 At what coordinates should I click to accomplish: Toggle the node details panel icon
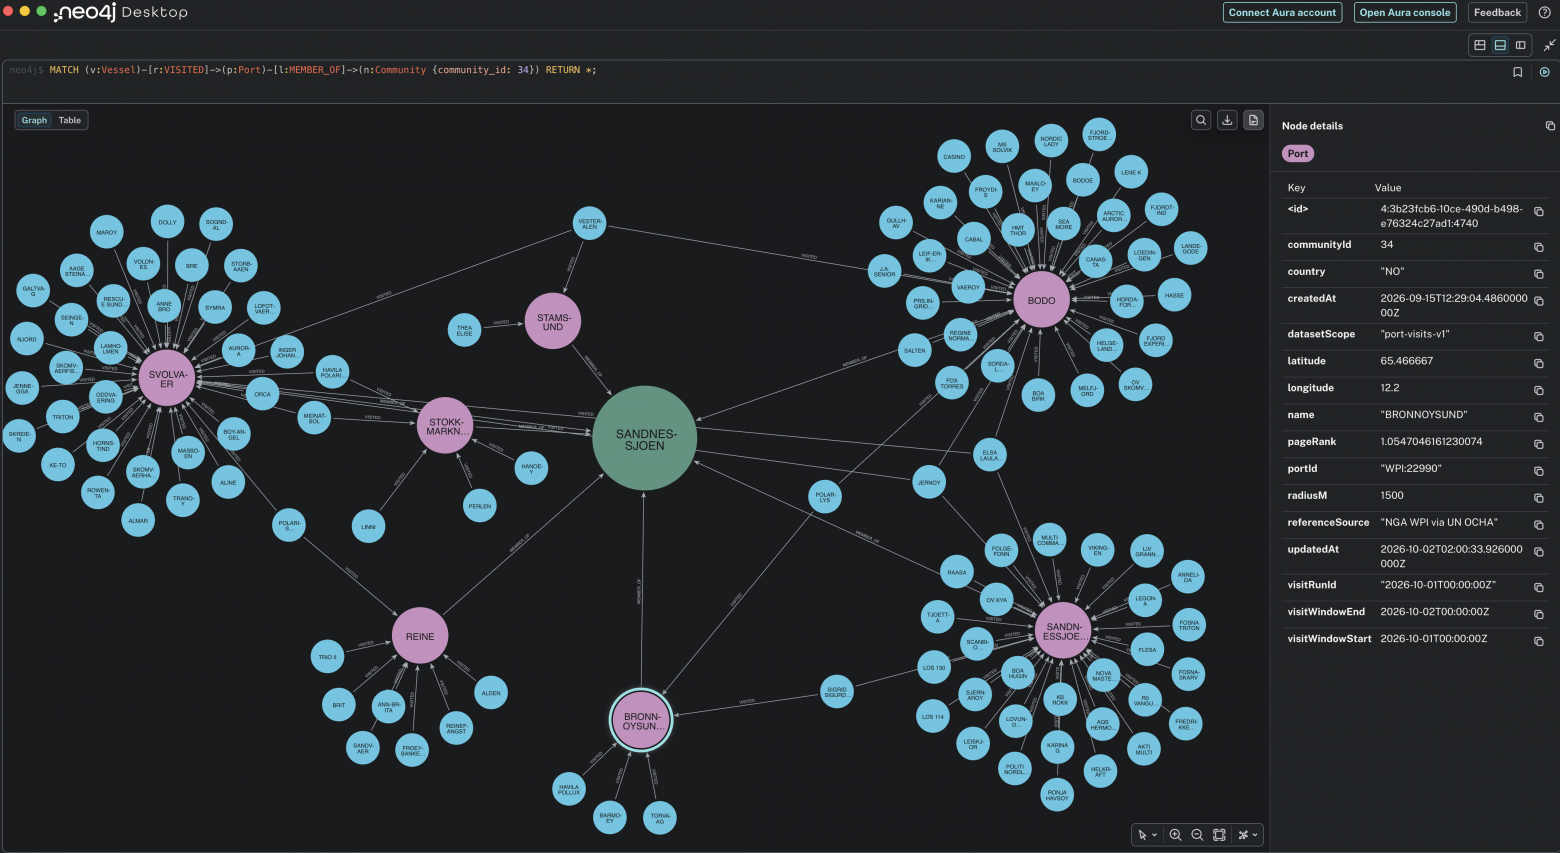click(x=1253, y=120)
